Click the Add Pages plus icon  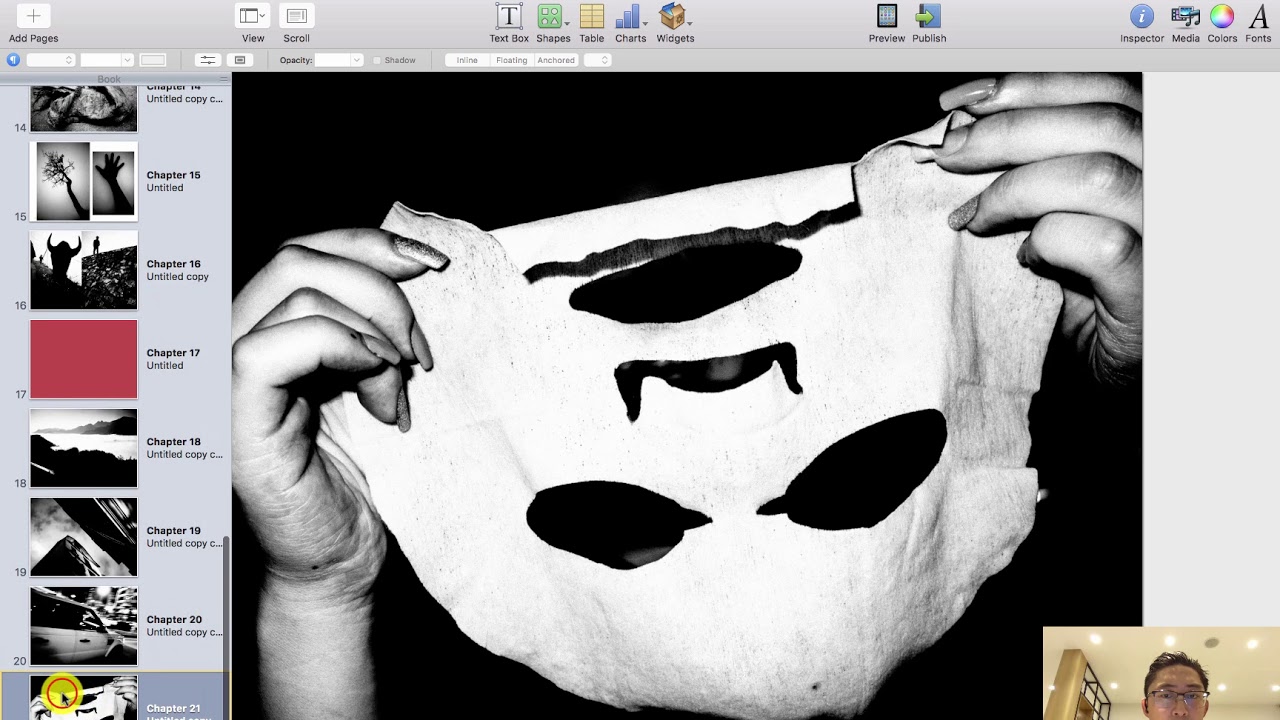[33, 16]
